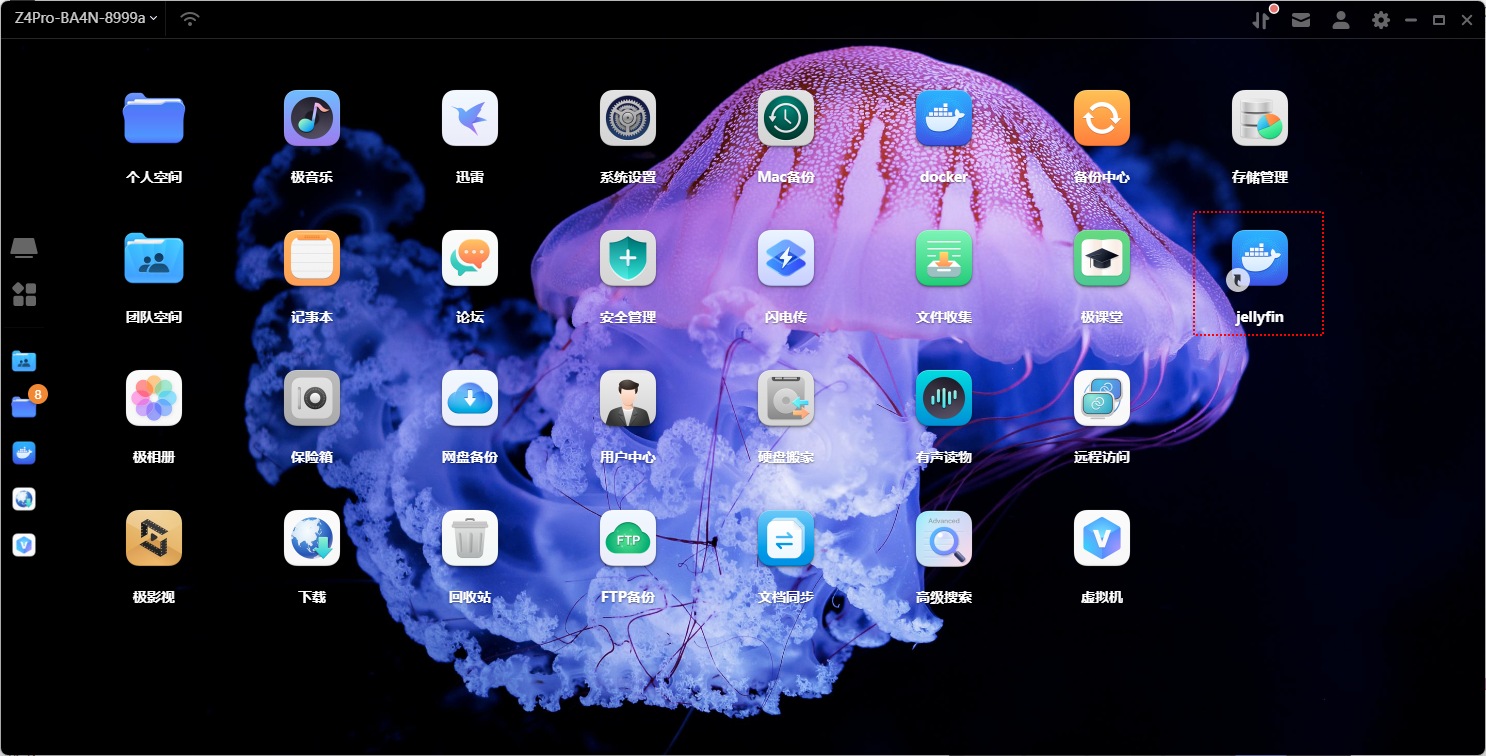Click the sidebar folder with badge 8
This screenshot has height=756, width=1486.
coord(25,405)
